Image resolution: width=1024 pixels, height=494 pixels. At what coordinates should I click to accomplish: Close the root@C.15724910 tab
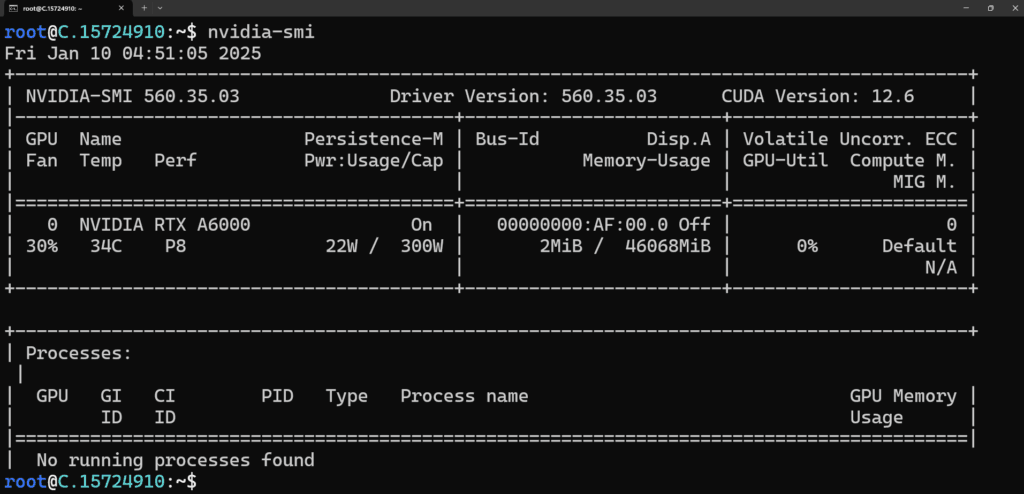[121, 8]
